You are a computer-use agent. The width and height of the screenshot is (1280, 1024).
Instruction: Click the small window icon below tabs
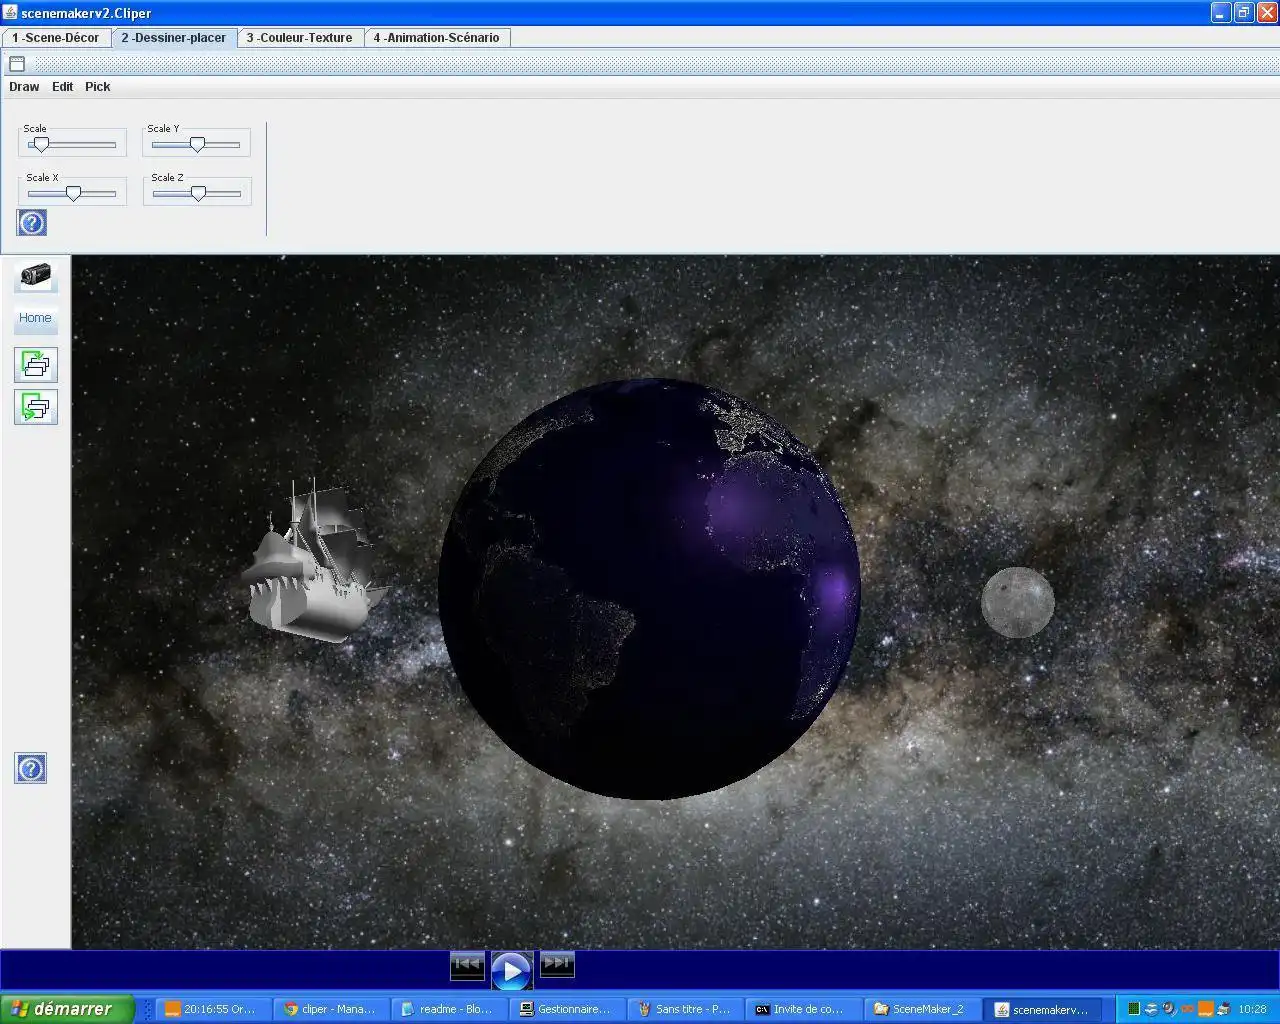tap(17, 64)
